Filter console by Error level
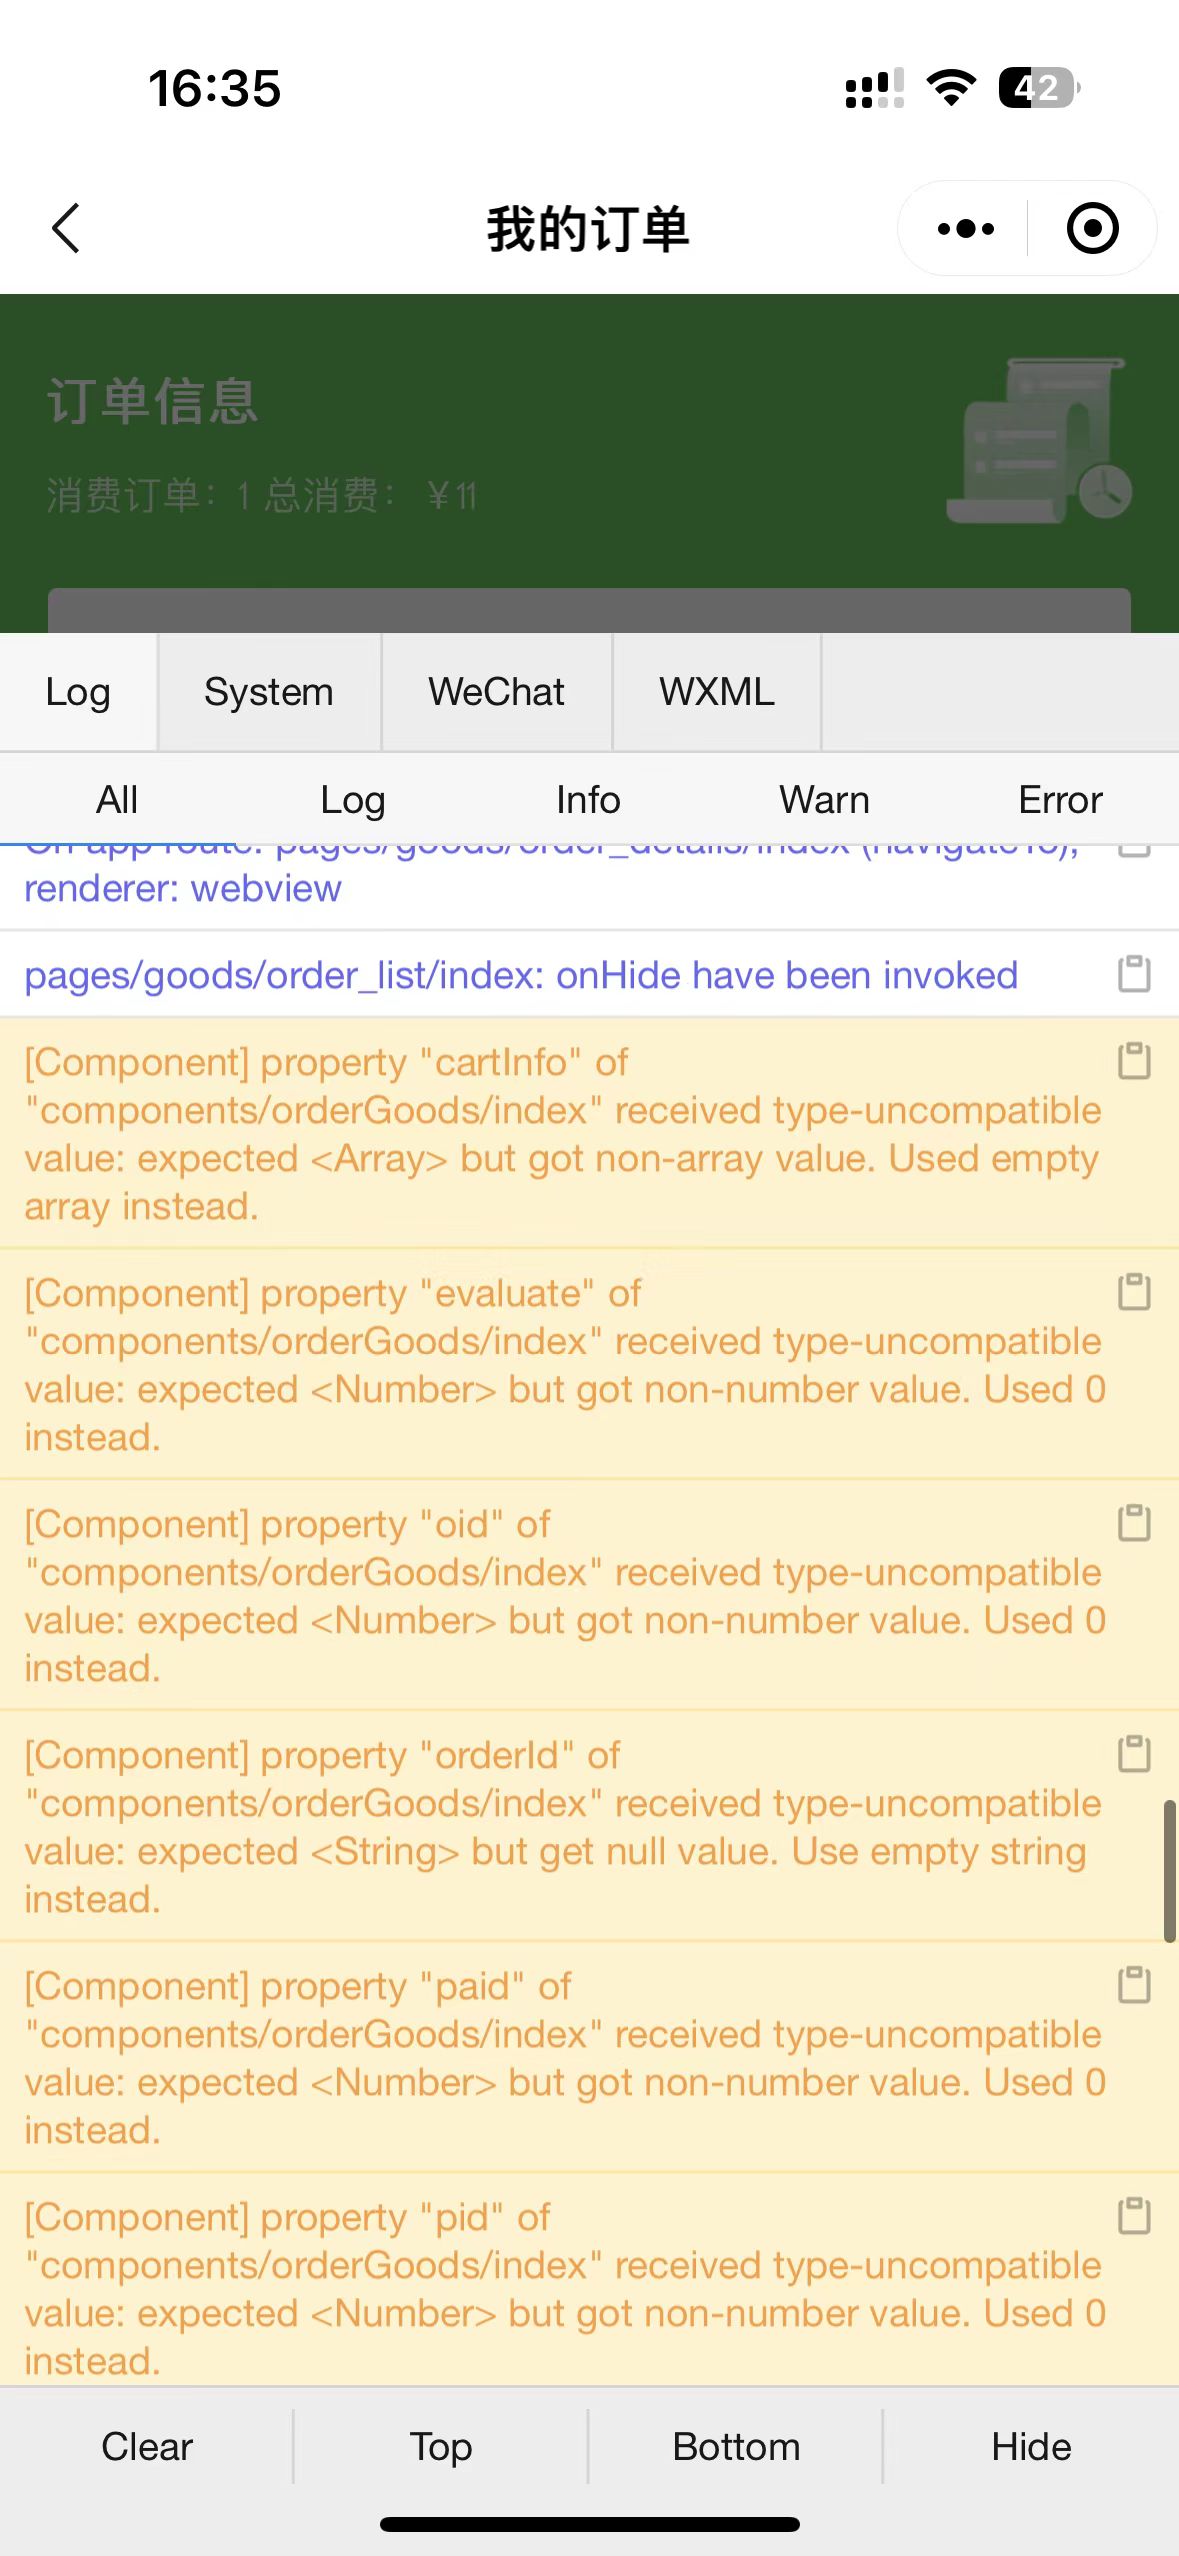The height and width of the screenshot is (2556, 1179). pyautogui.click(x=1060, y=800)
